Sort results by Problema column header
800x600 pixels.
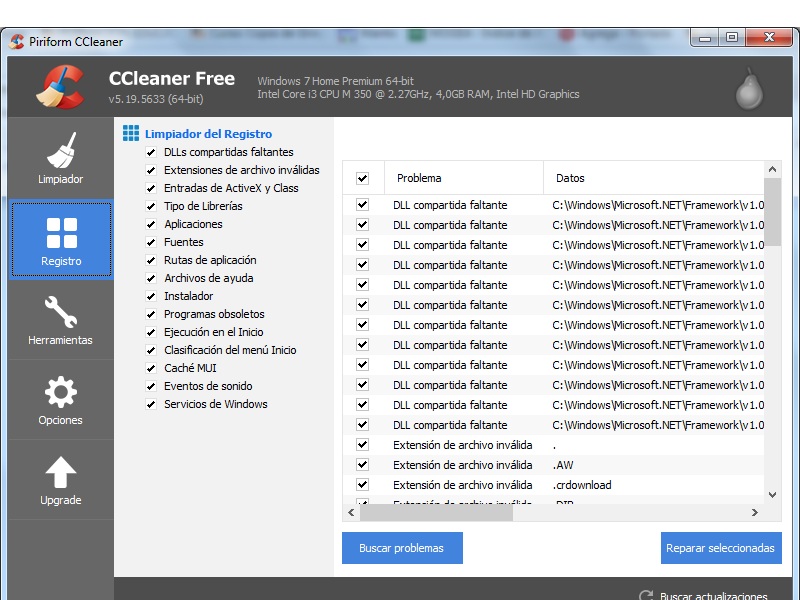pos(464,178)
